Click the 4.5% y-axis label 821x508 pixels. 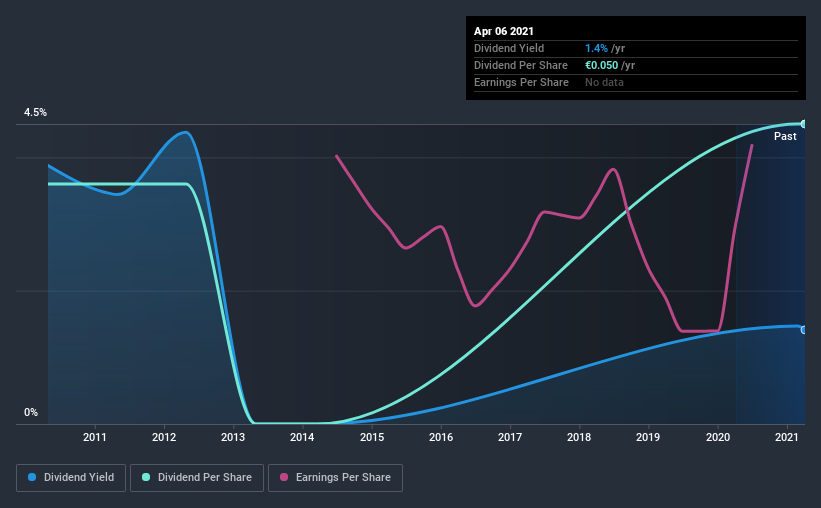pyautogui.click(x=35, y=112)
